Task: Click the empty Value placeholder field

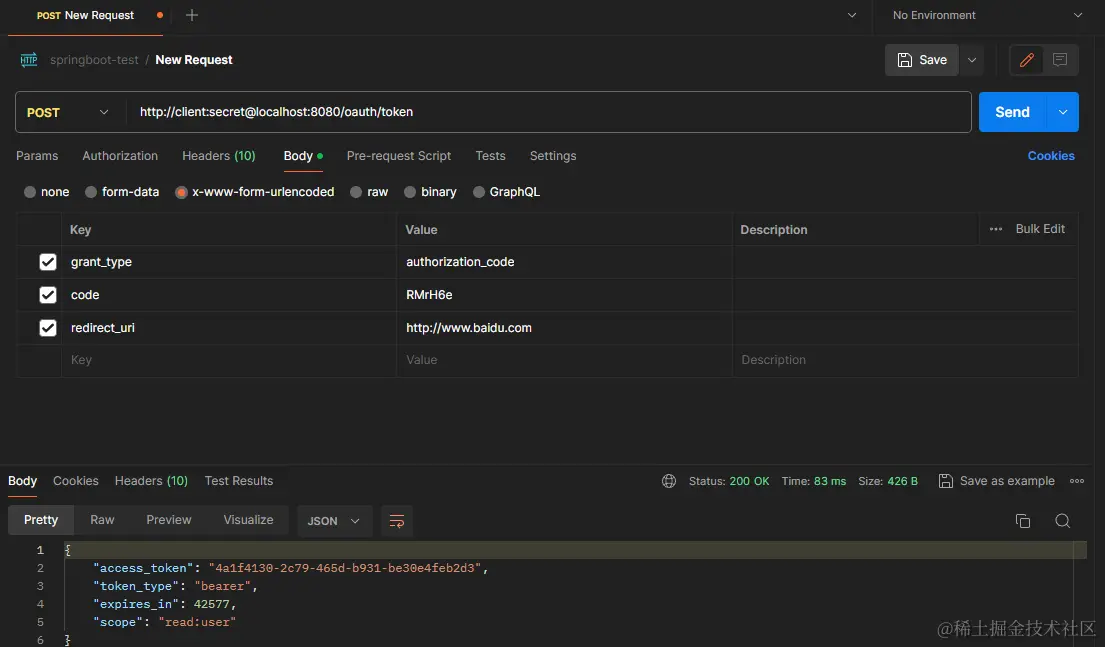Action: (564, 360)
